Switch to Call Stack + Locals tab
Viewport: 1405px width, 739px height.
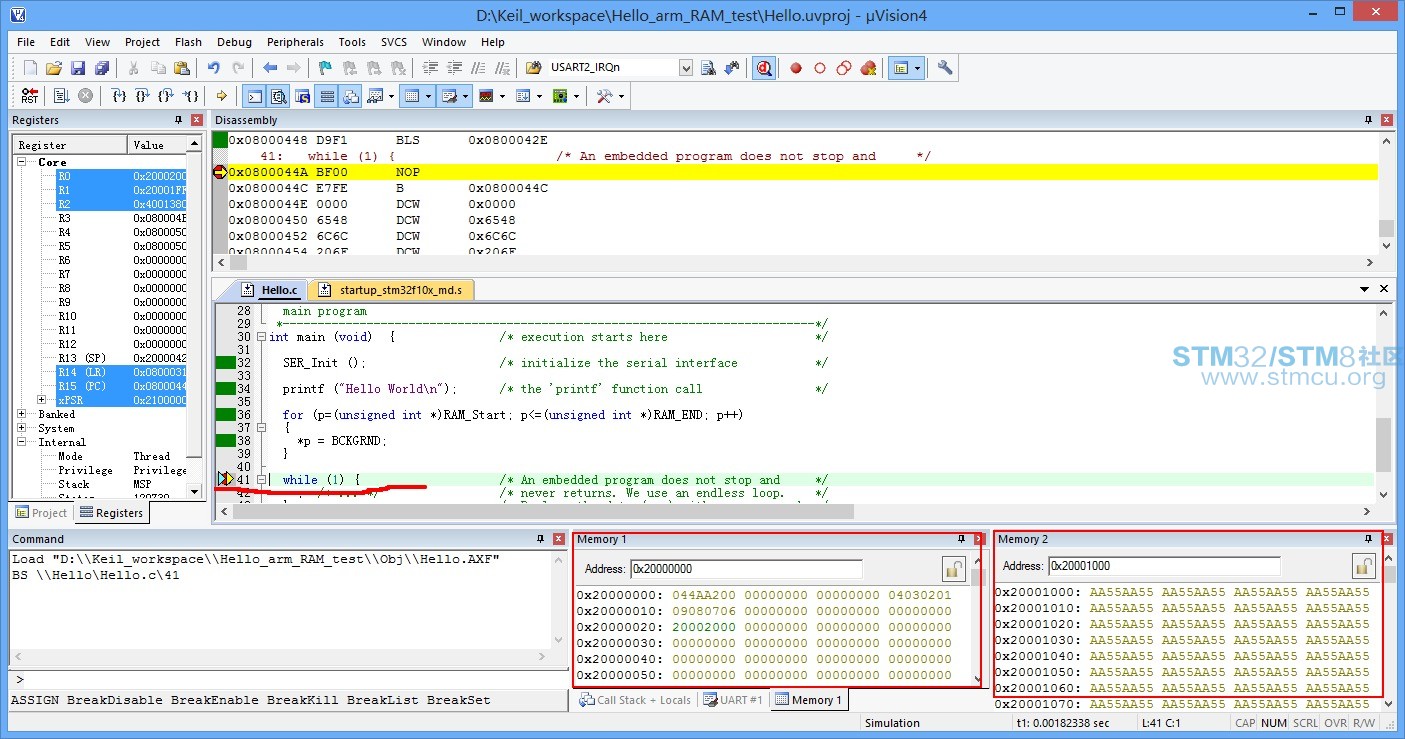click(635, 700)
